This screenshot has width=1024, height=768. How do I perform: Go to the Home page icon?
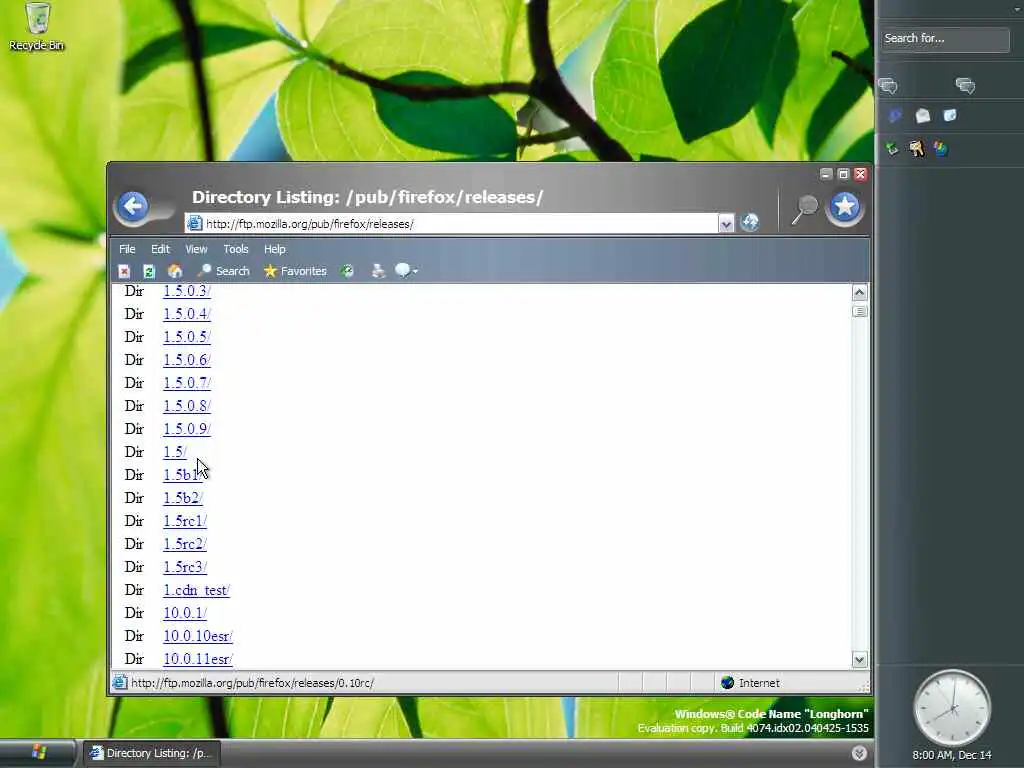click(x=174, y=271)
